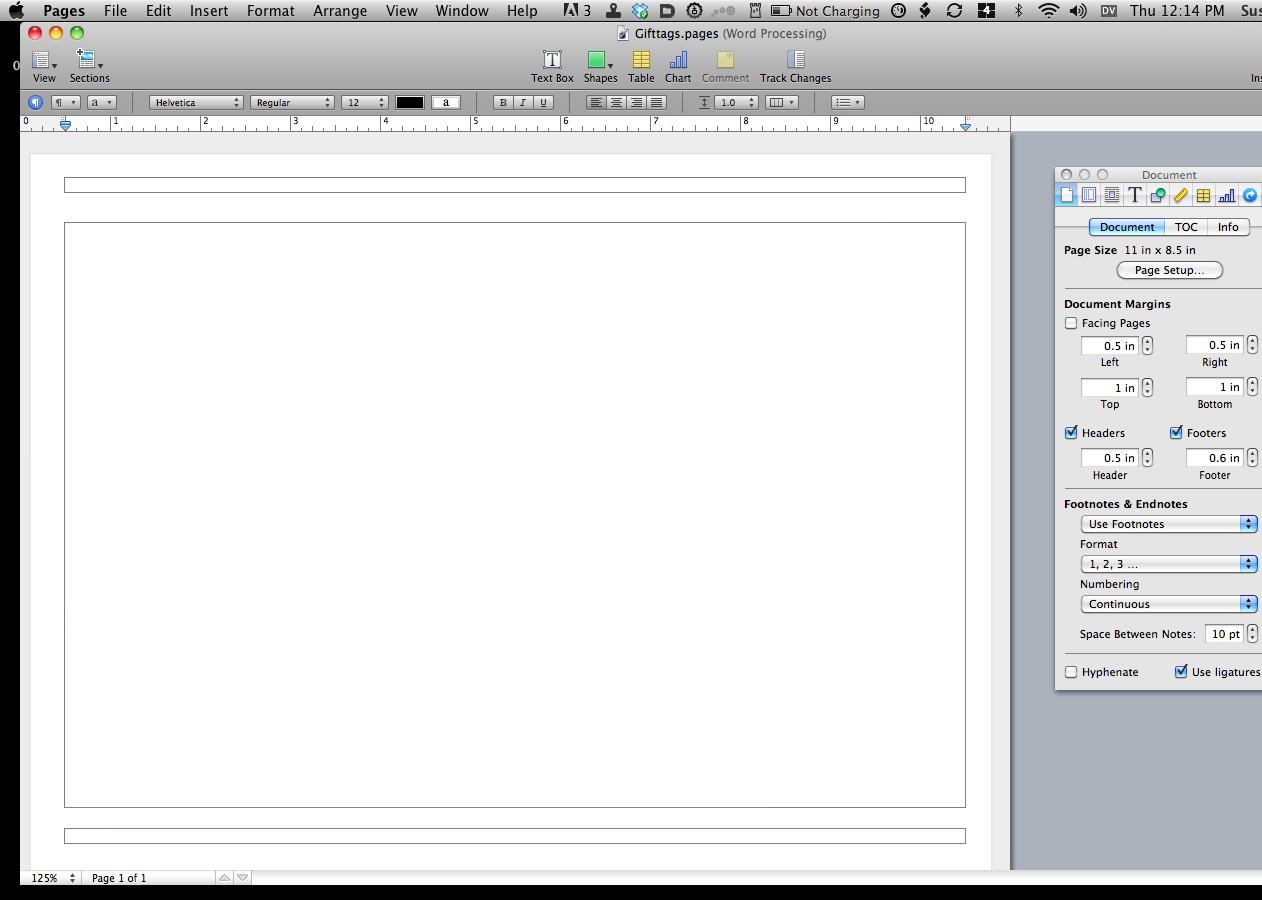Click the Bluetooth menu bar icon
Screen dimensions: 1262x900
(1019, 11)
